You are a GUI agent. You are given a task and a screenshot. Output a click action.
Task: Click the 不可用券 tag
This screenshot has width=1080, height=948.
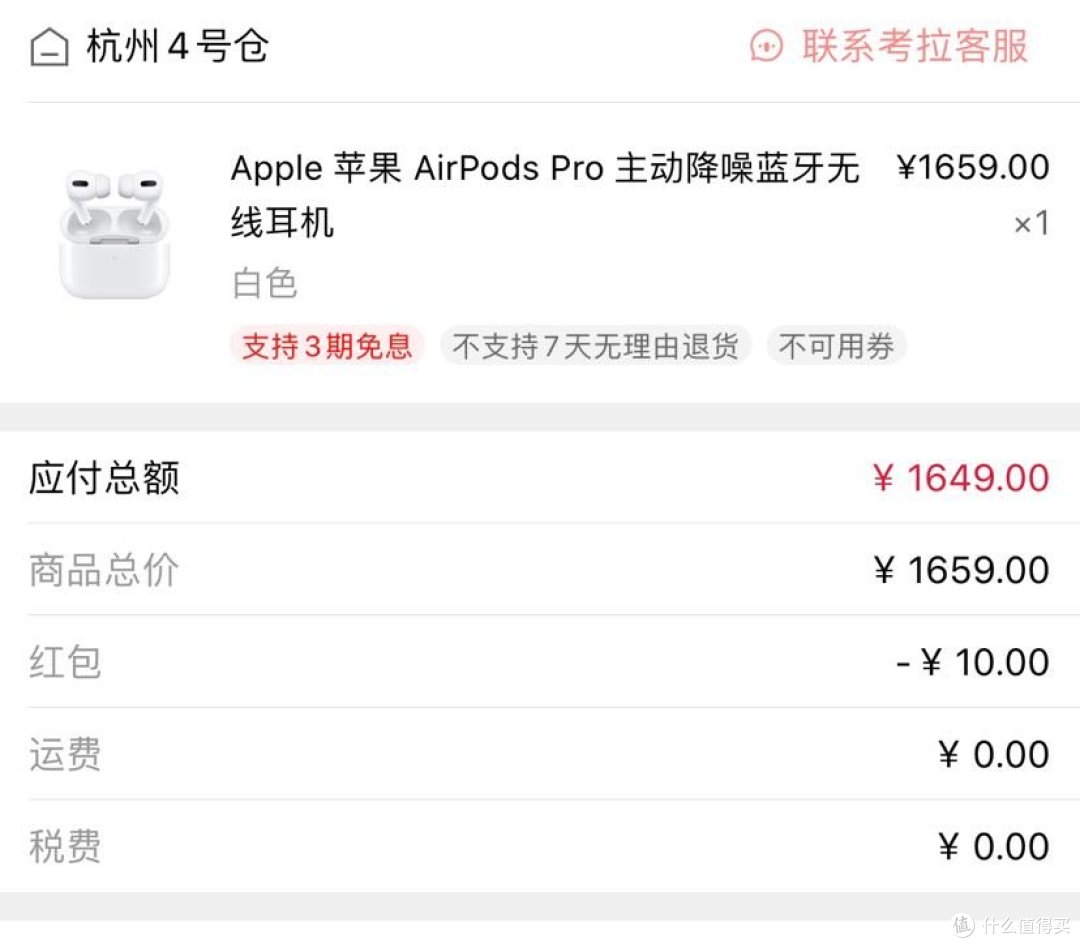[836, 347]
